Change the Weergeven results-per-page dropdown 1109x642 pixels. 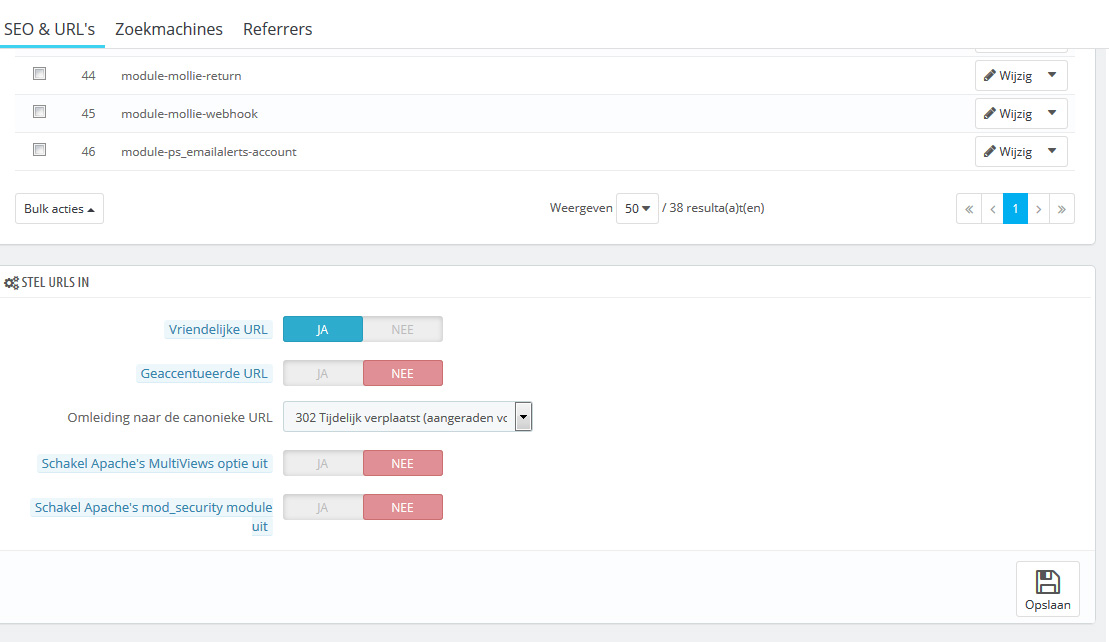click(x=637, y=209)
